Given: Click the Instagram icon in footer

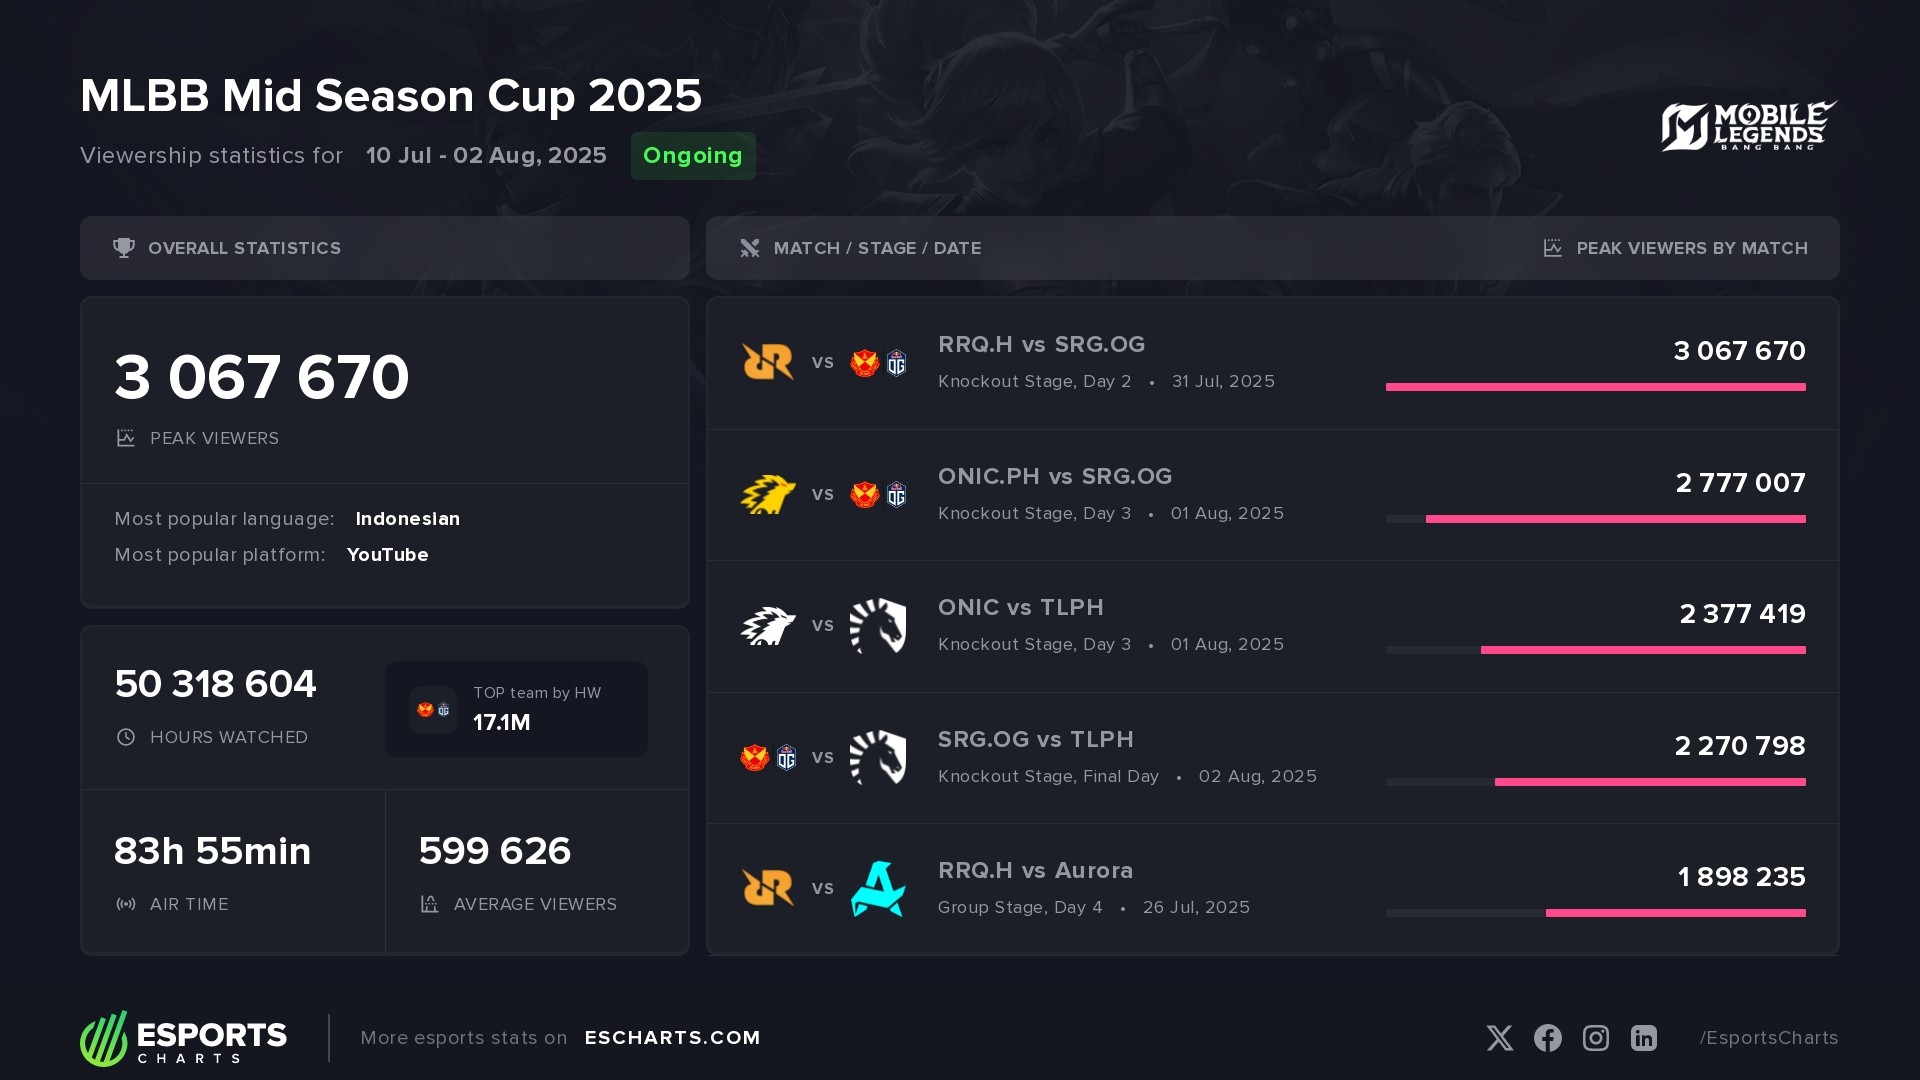Looking at the screenshot, I should pyautogui.click(x=1595, y=1038).
